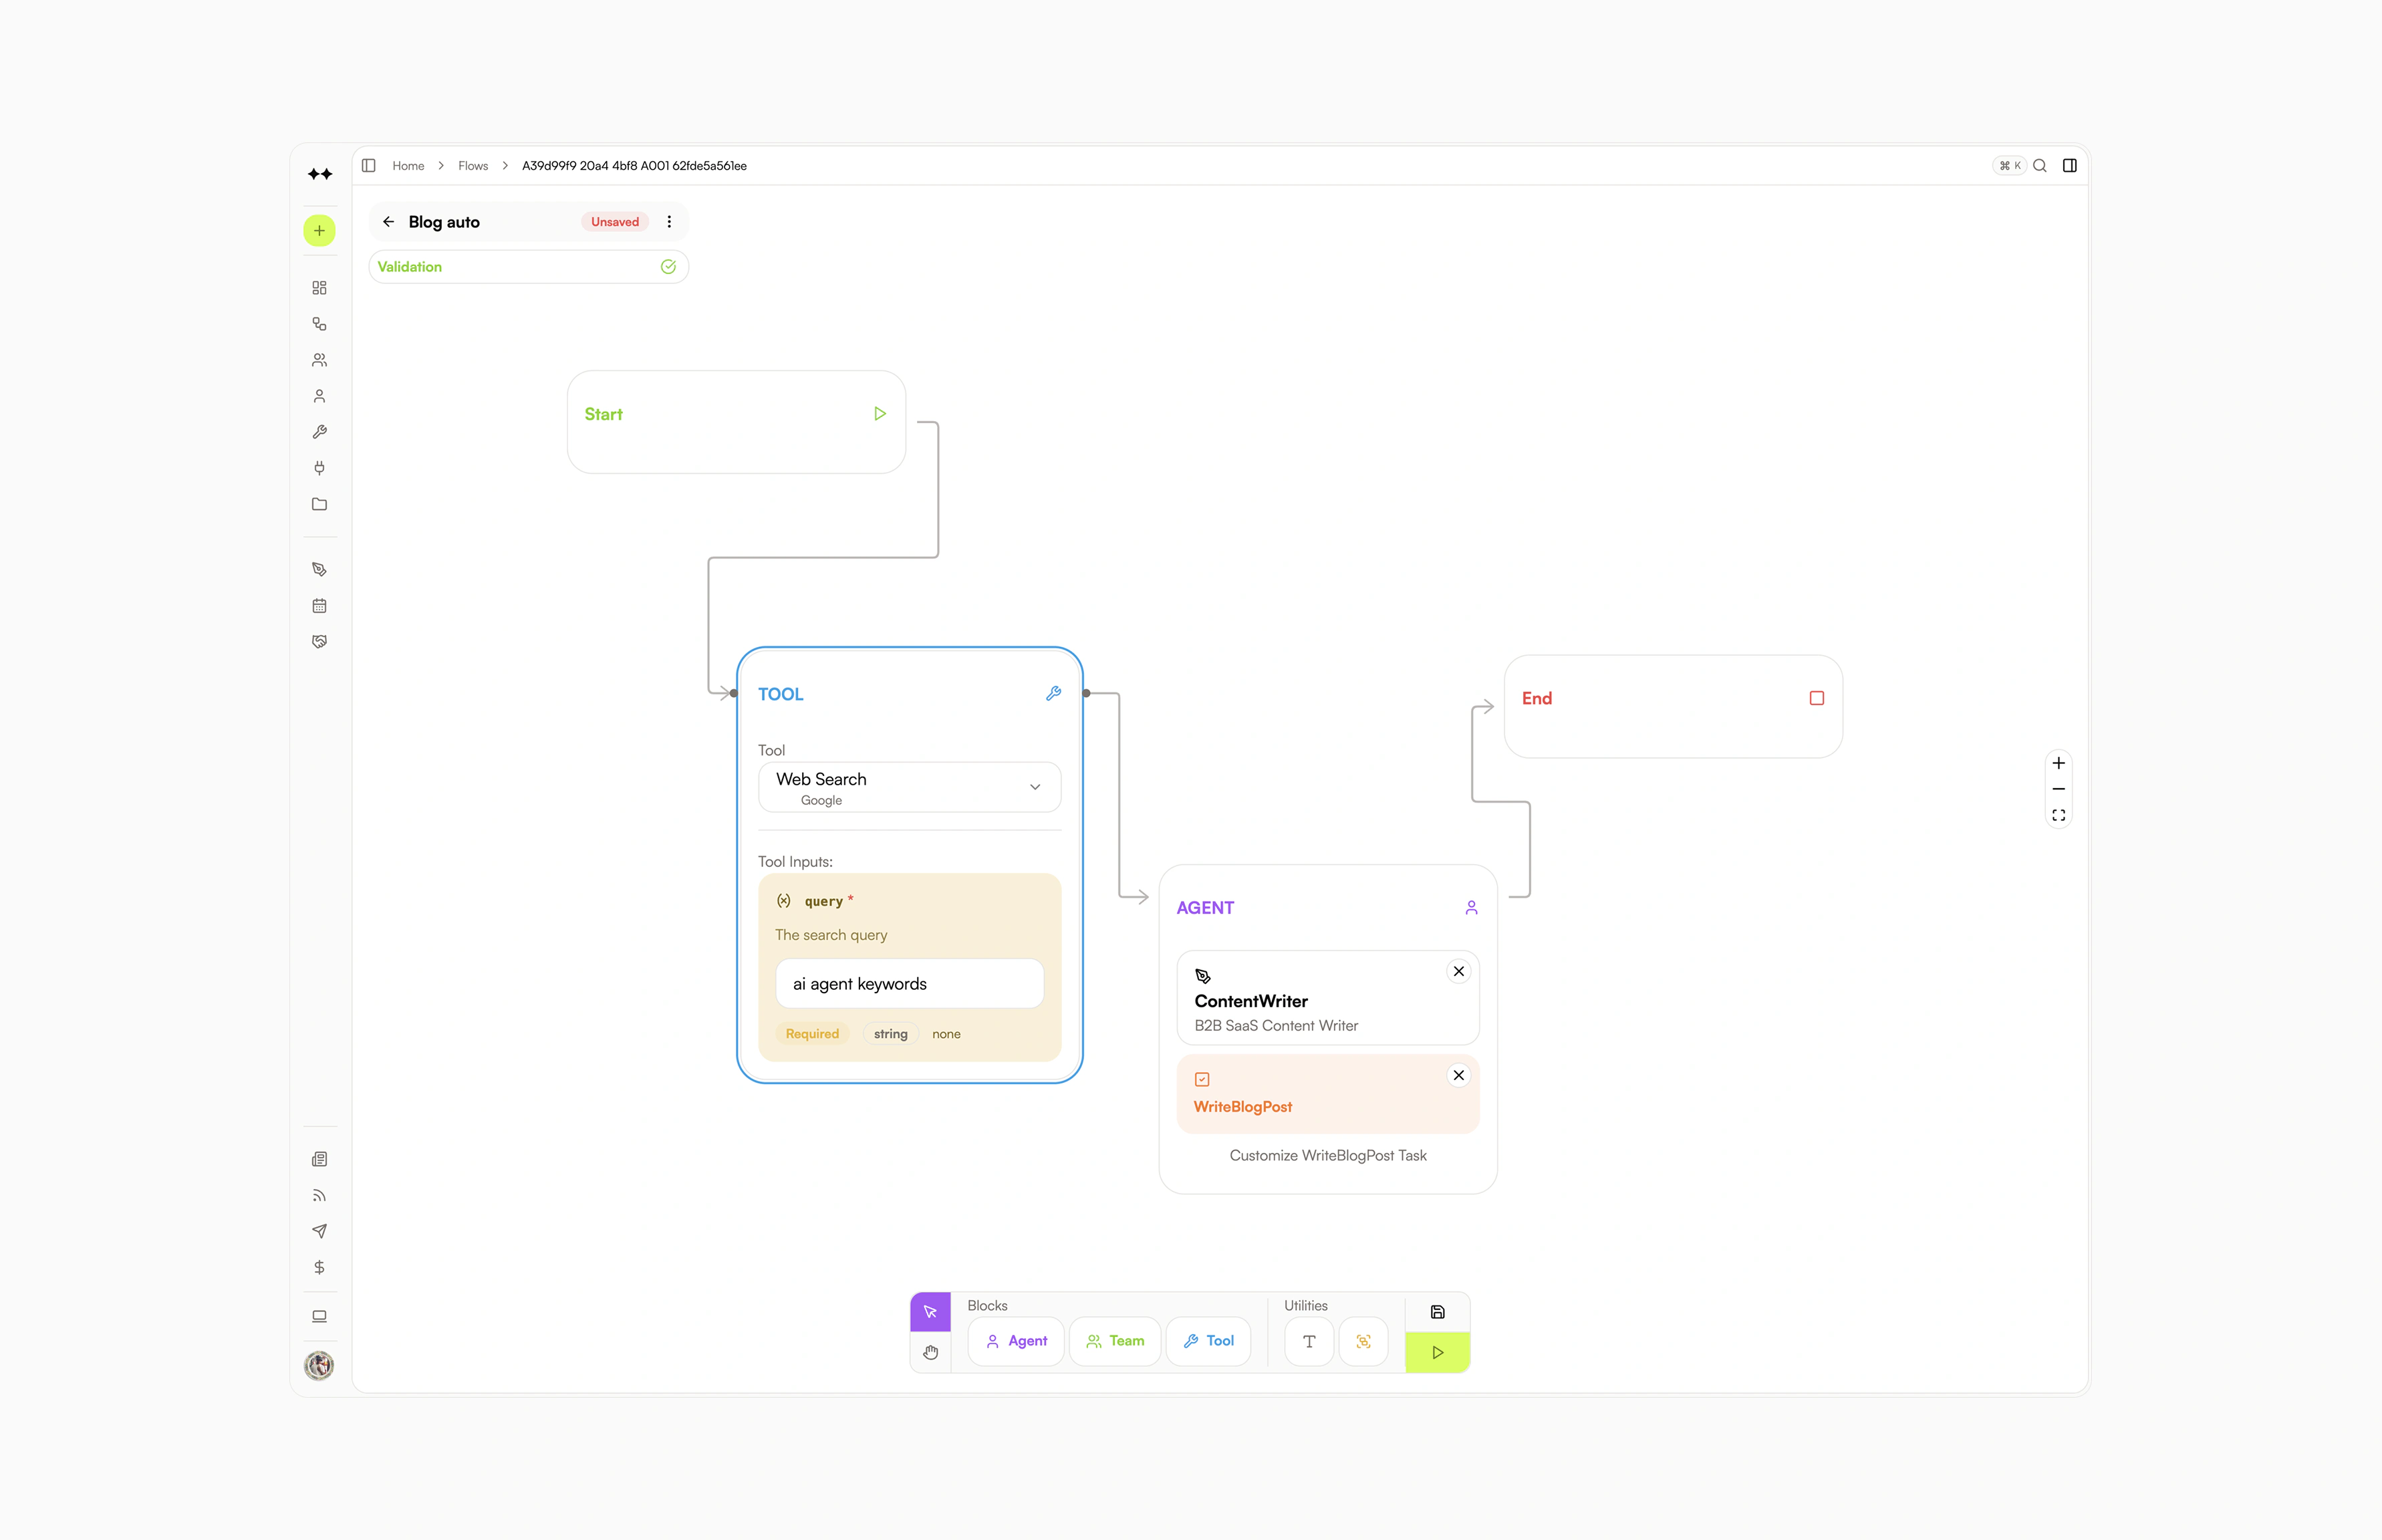Select the hand pan tool in bottom toolbar
Screen dimensions: 2382x1540
click(x=930, y=1352)
